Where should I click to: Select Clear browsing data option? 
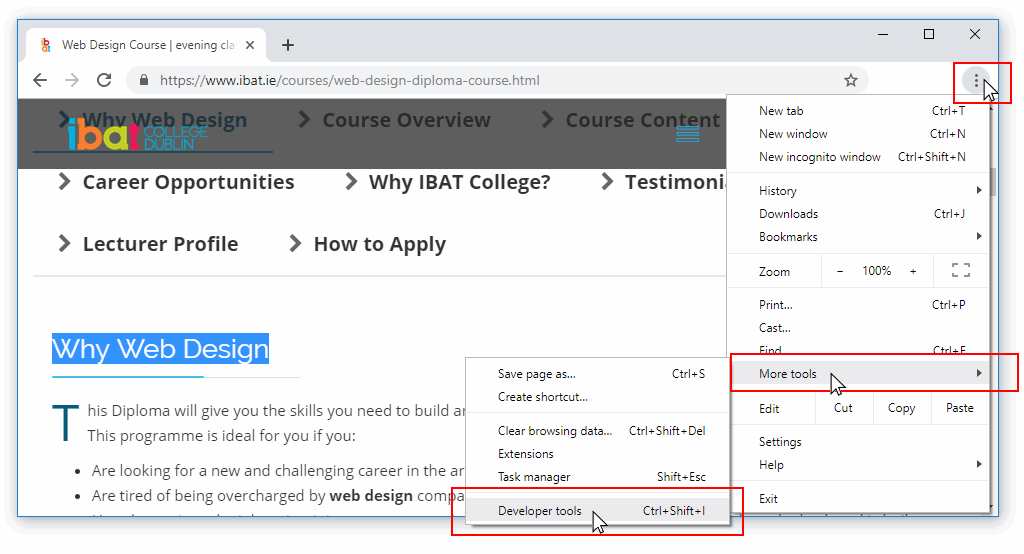tap(554, 431)
